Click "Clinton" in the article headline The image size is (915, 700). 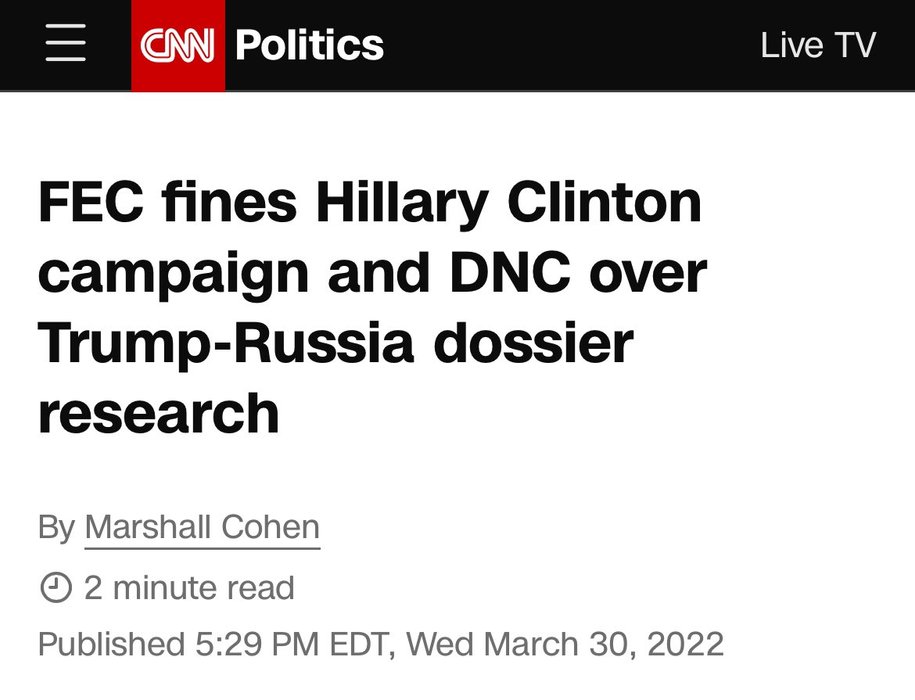pos(605,205)
